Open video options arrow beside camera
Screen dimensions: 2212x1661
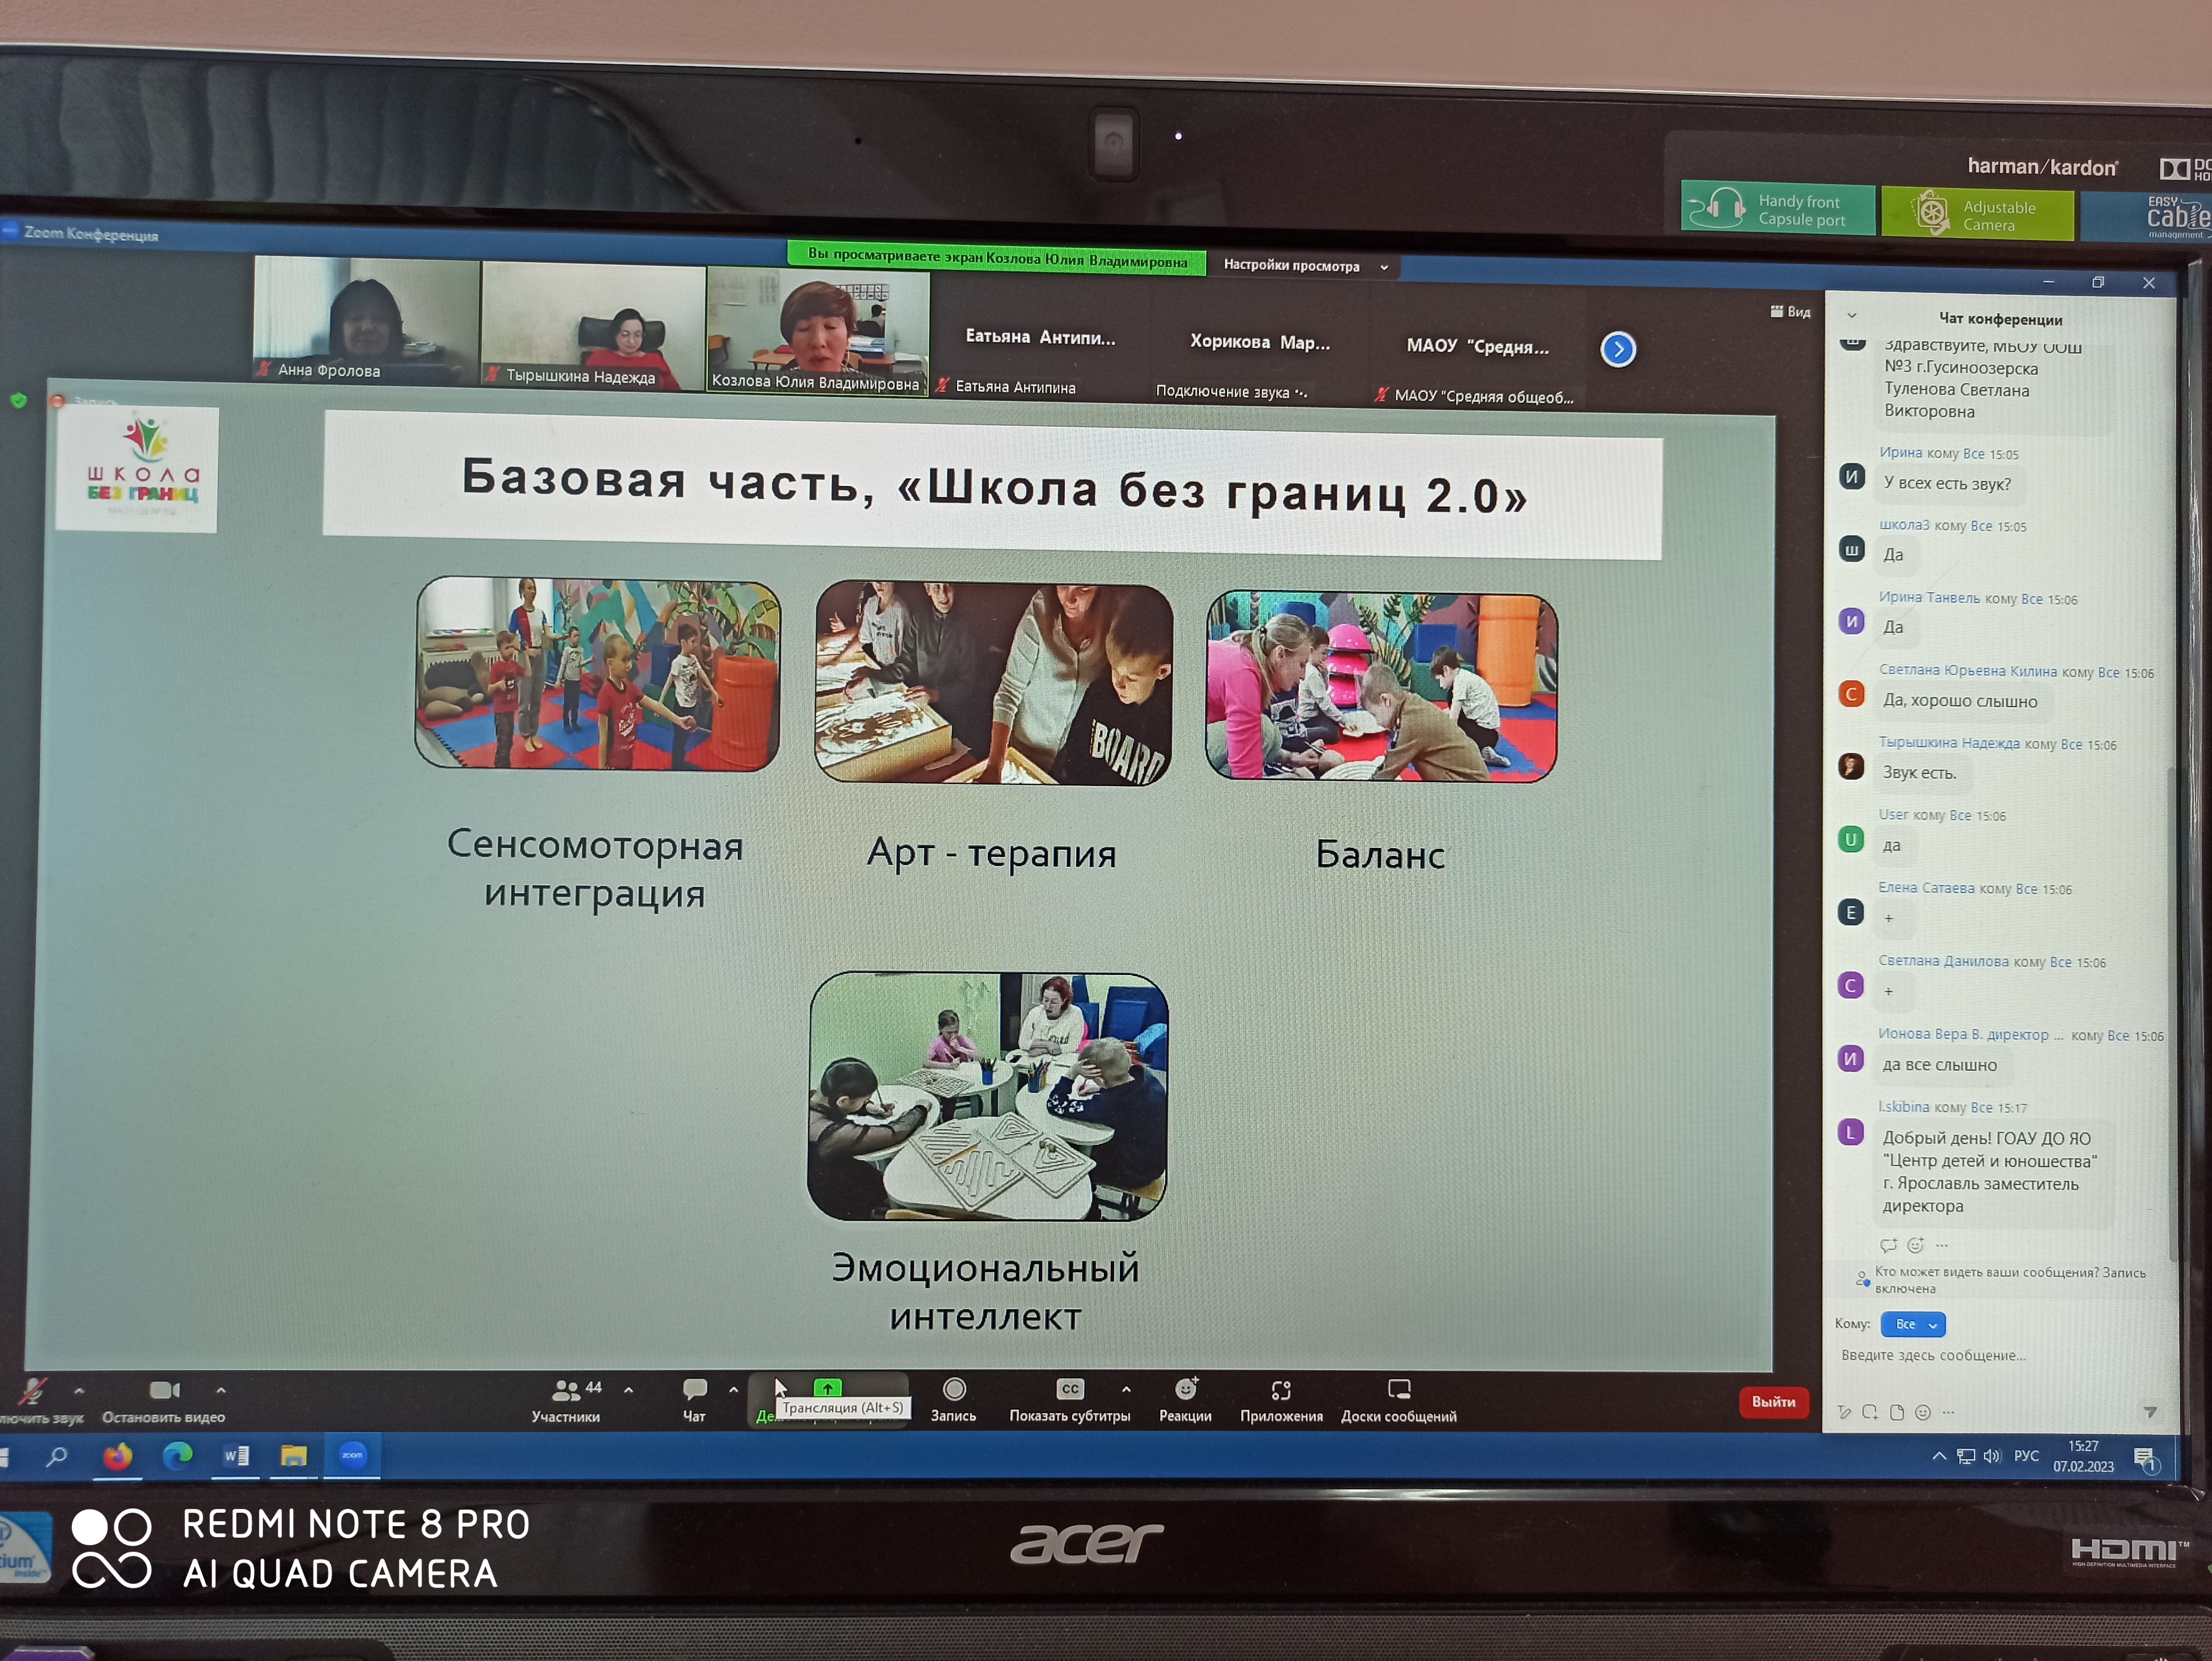coord(221,1390)
